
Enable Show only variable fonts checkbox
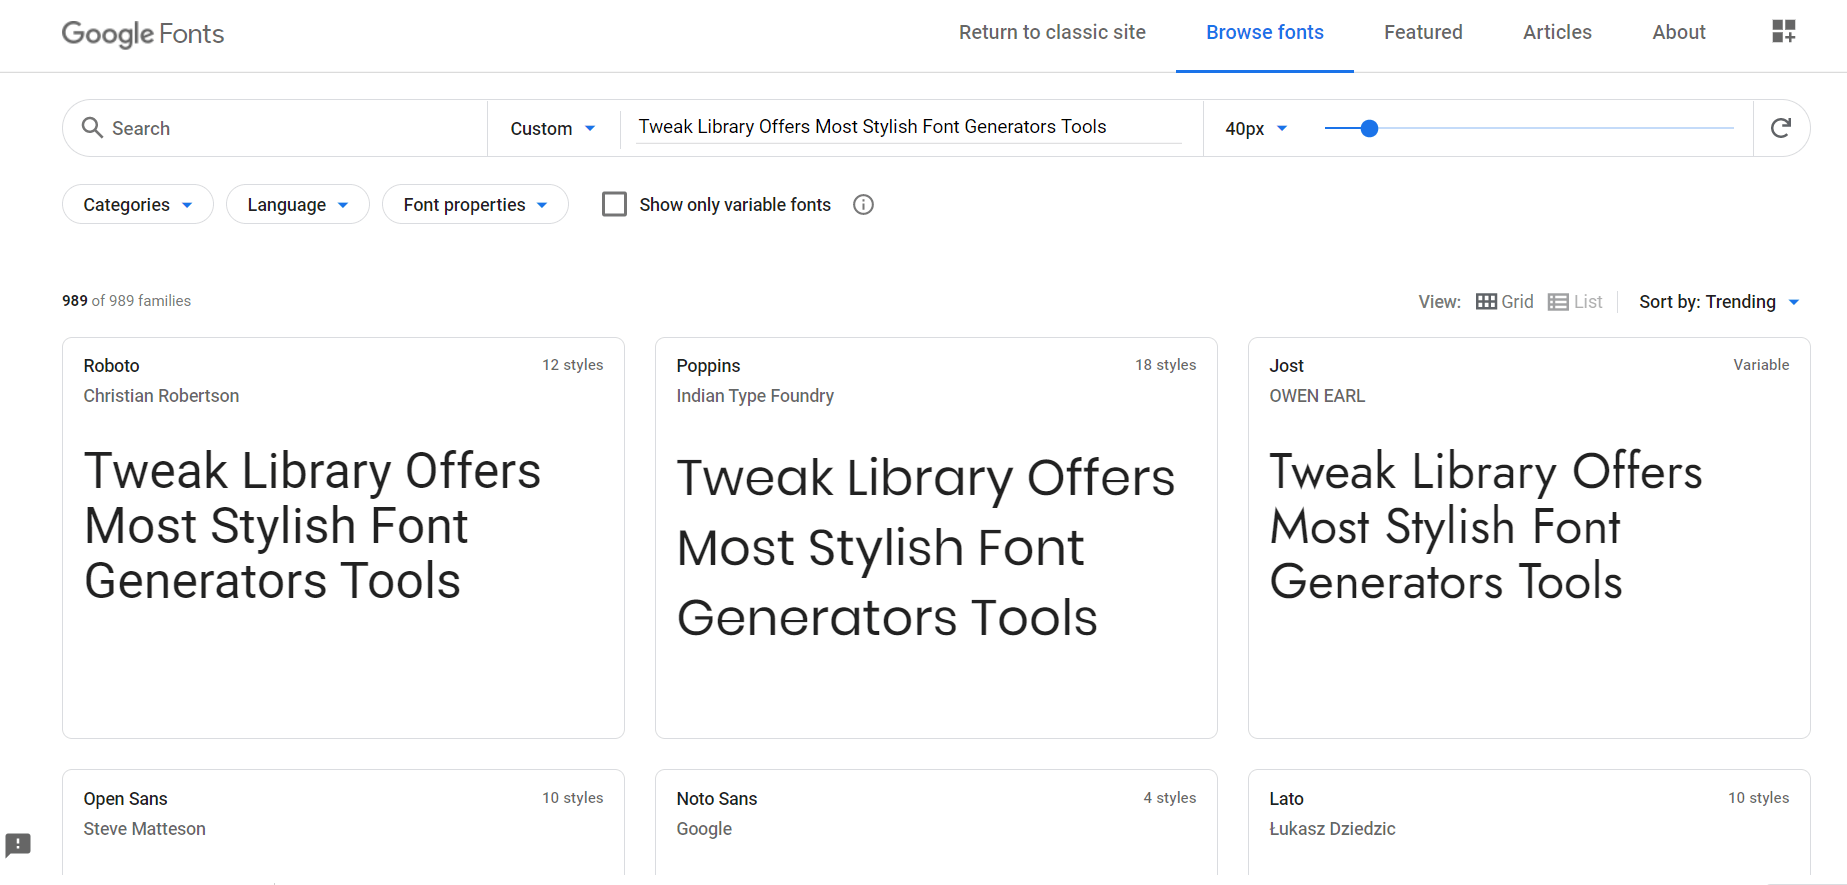click(615, 204)
